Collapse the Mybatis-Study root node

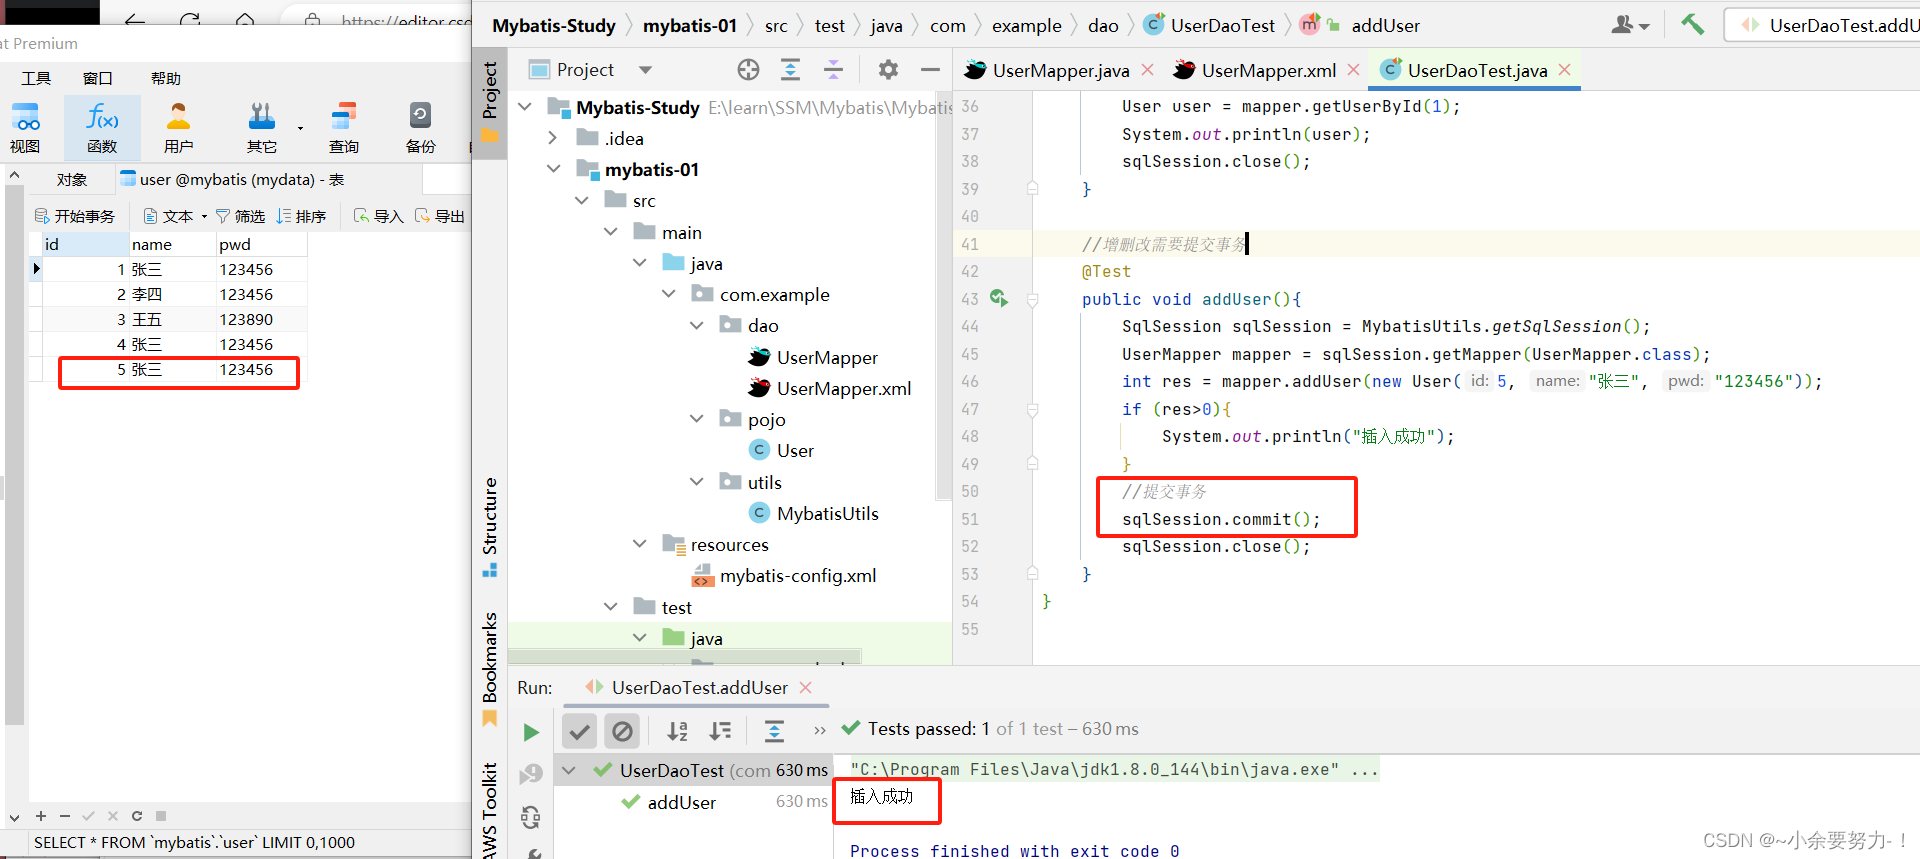click(x=525, y=106)
